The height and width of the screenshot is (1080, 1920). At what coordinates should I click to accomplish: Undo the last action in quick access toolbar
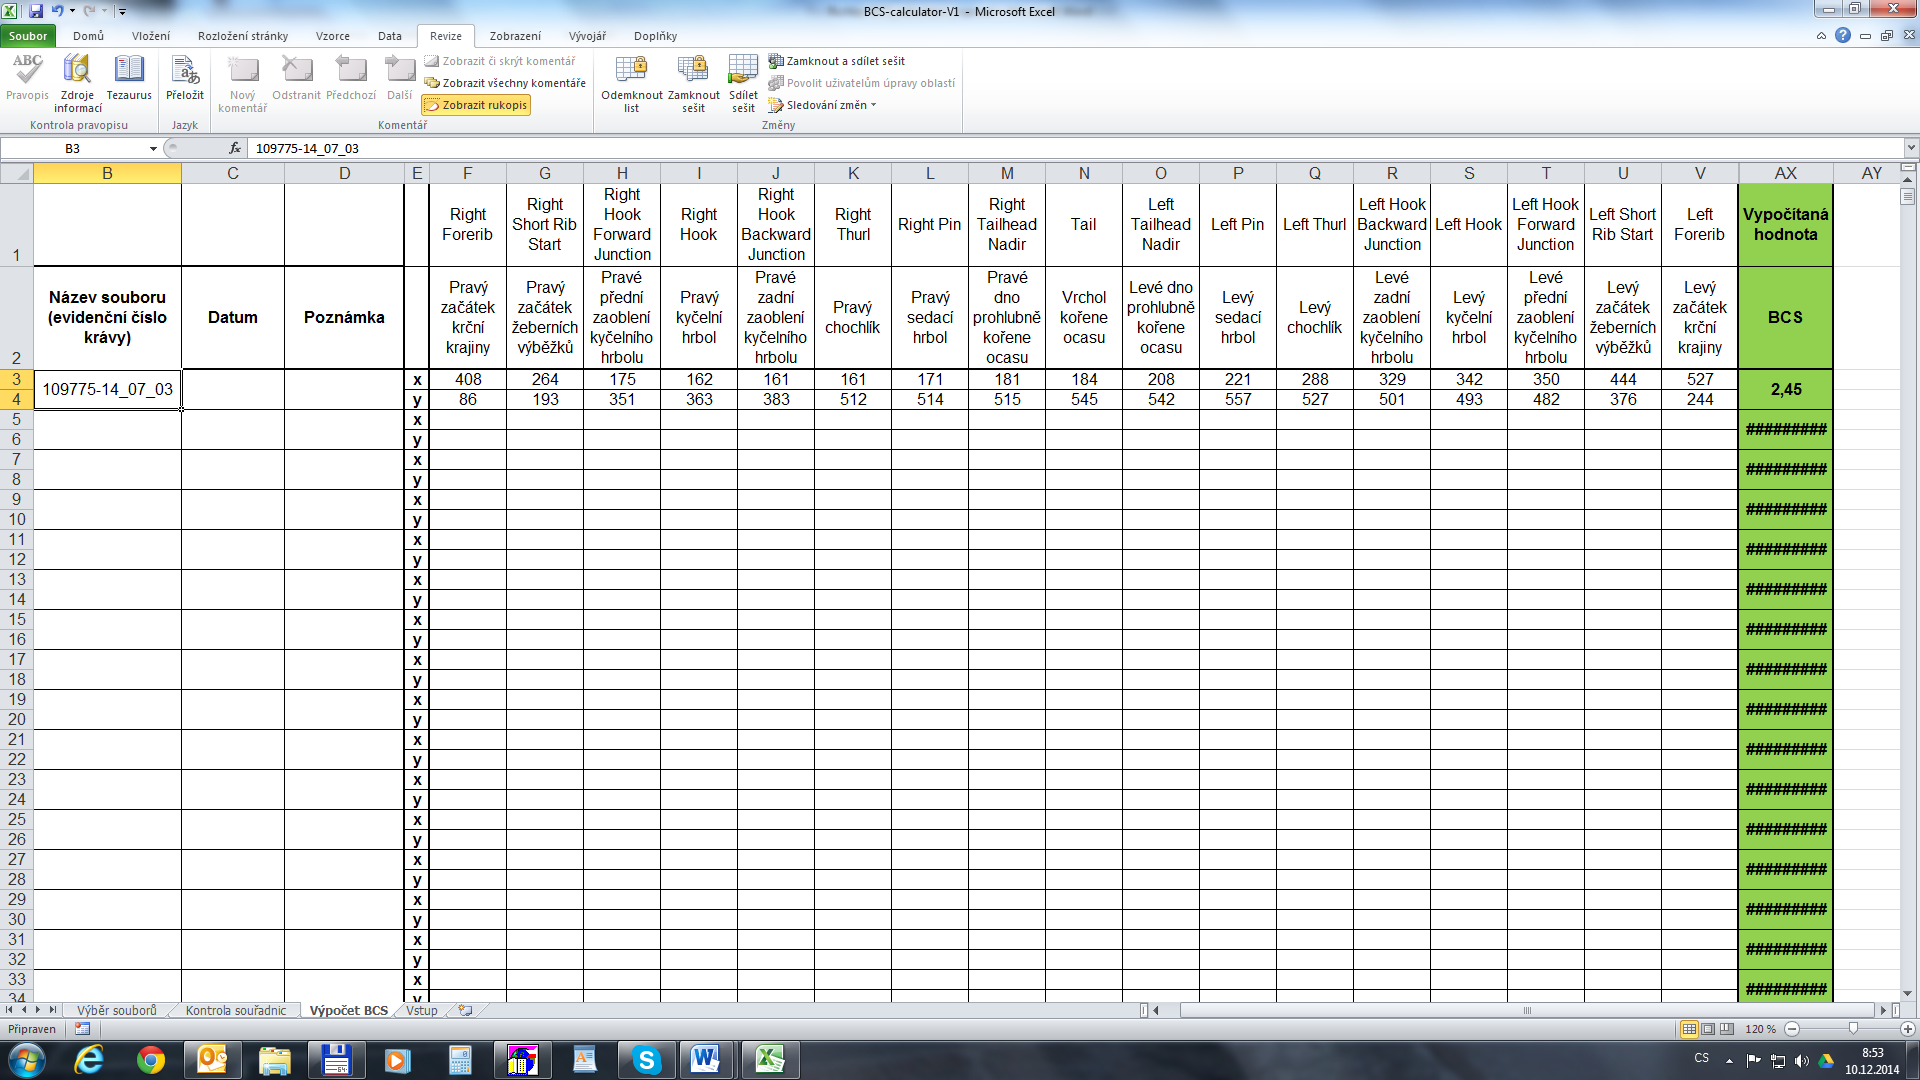pos(57,11)
